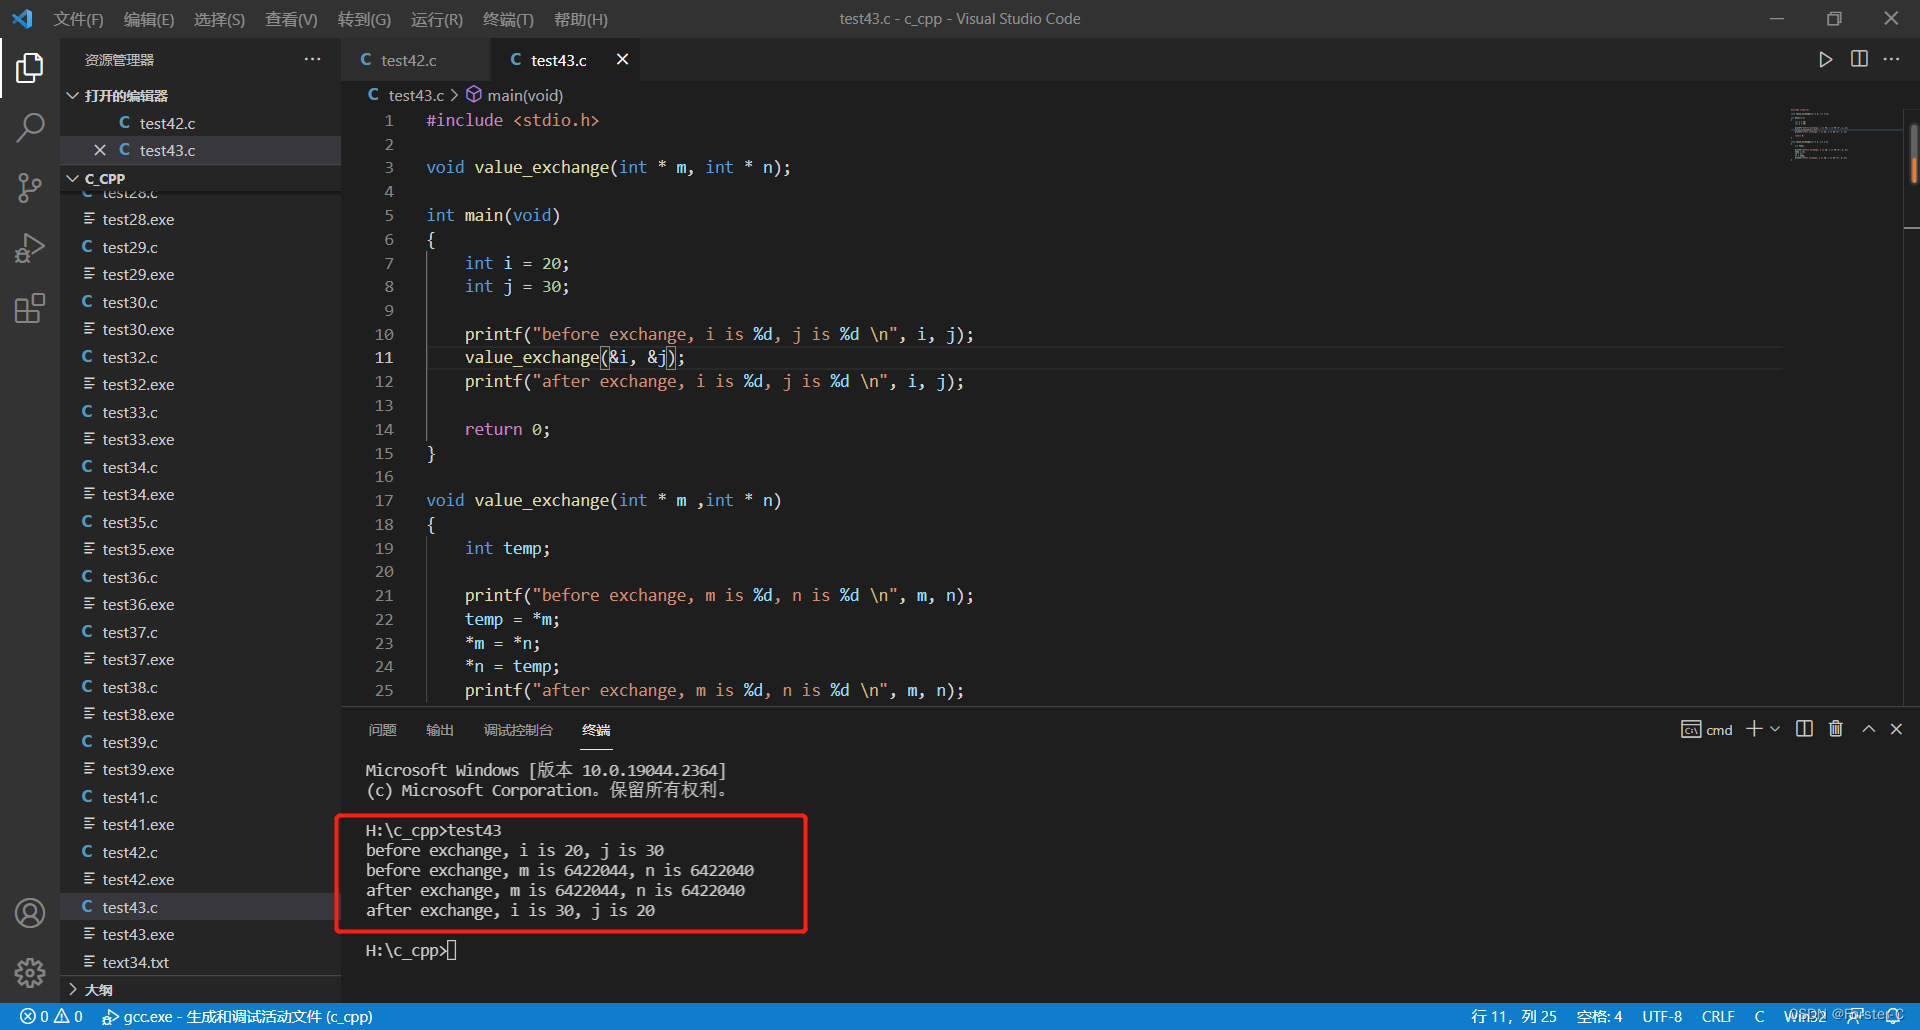
Task: Open the Manage gear settings icon
Action: tap(30, 973)
